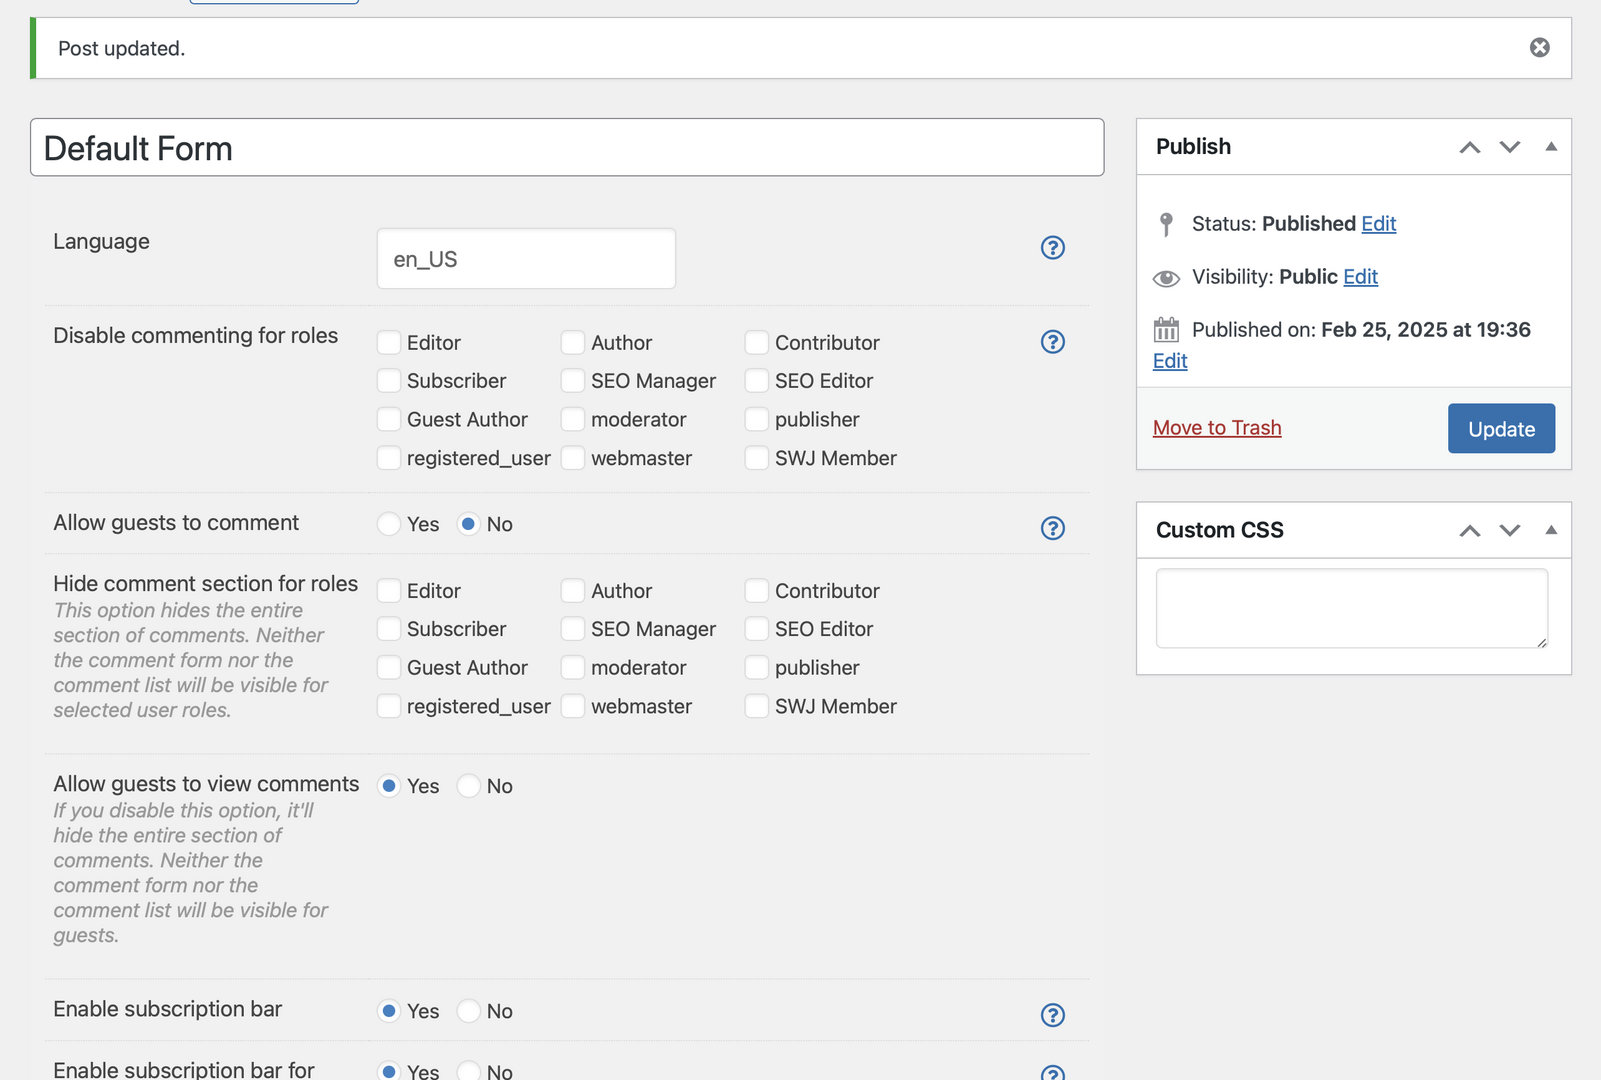Disable commenting for Contributor role
The image size is (1601, 1080).
point(757,343)
